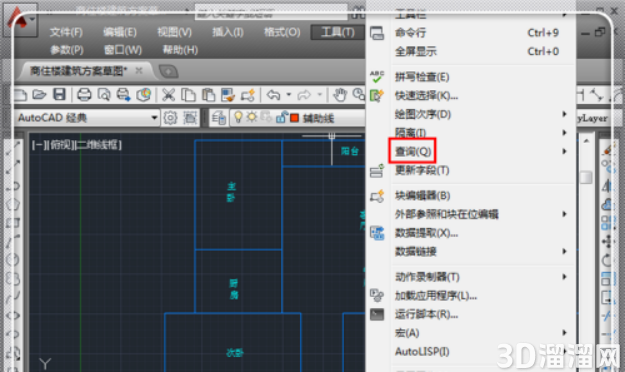Open the 帮助(H) menu
This screenshot has height=372, width=625.
180,50
